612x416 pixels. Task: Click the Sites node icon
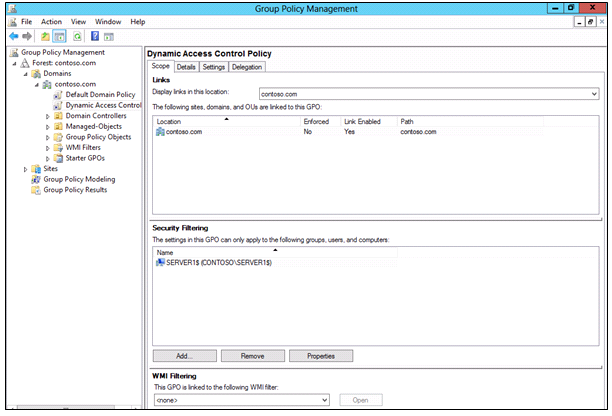[36, 169]
